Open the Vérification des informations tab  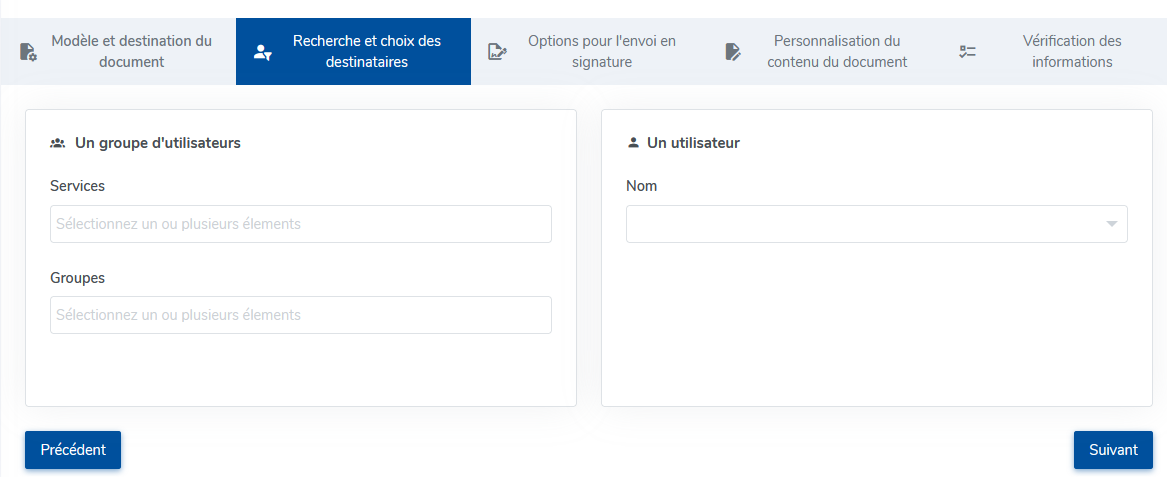pos(1055,51)
